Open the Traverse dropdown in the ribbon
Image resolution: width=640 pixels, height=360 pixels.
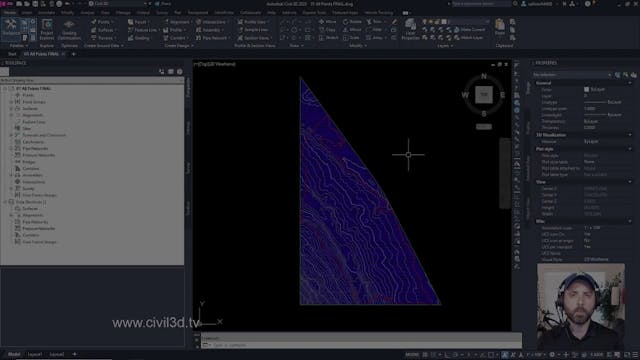(104, 38)
